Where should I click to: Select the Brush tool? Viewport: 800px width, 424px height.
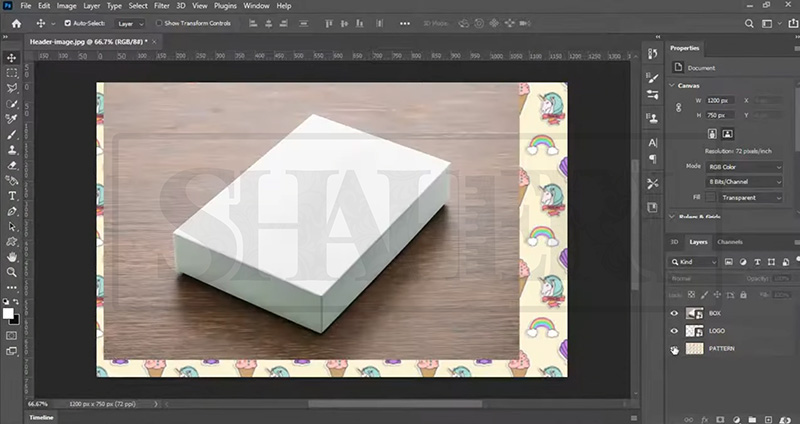(11, 134)
